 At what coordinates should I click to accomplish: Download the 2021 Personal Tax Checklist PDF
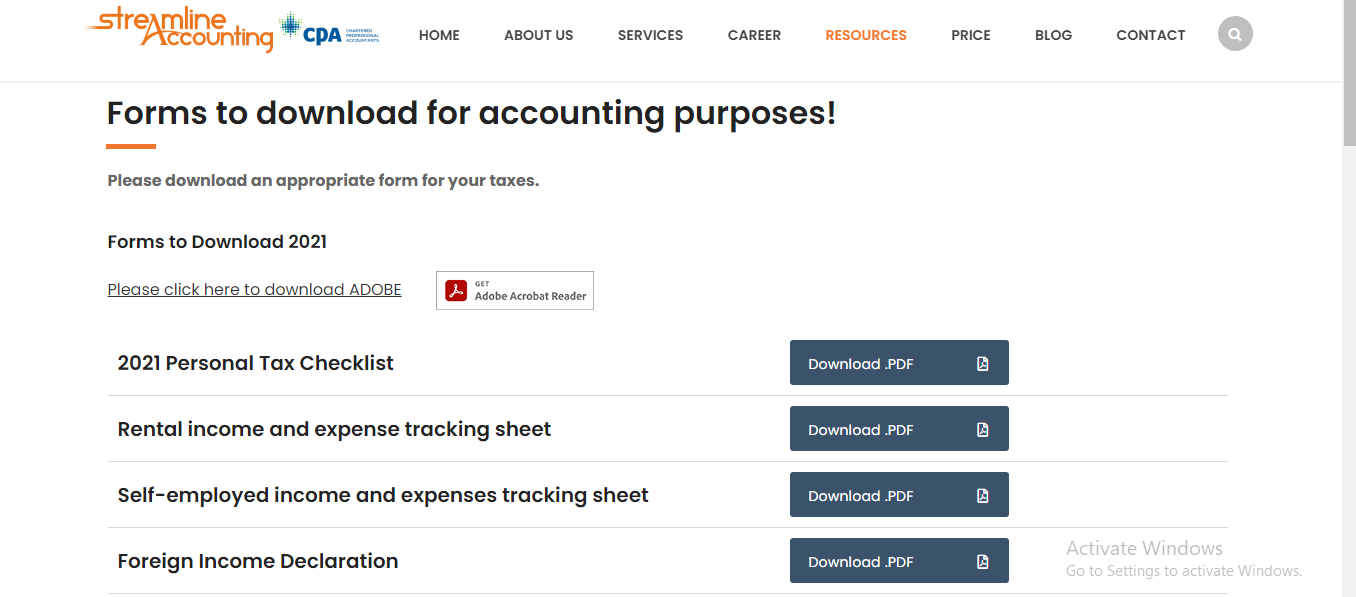860,364
